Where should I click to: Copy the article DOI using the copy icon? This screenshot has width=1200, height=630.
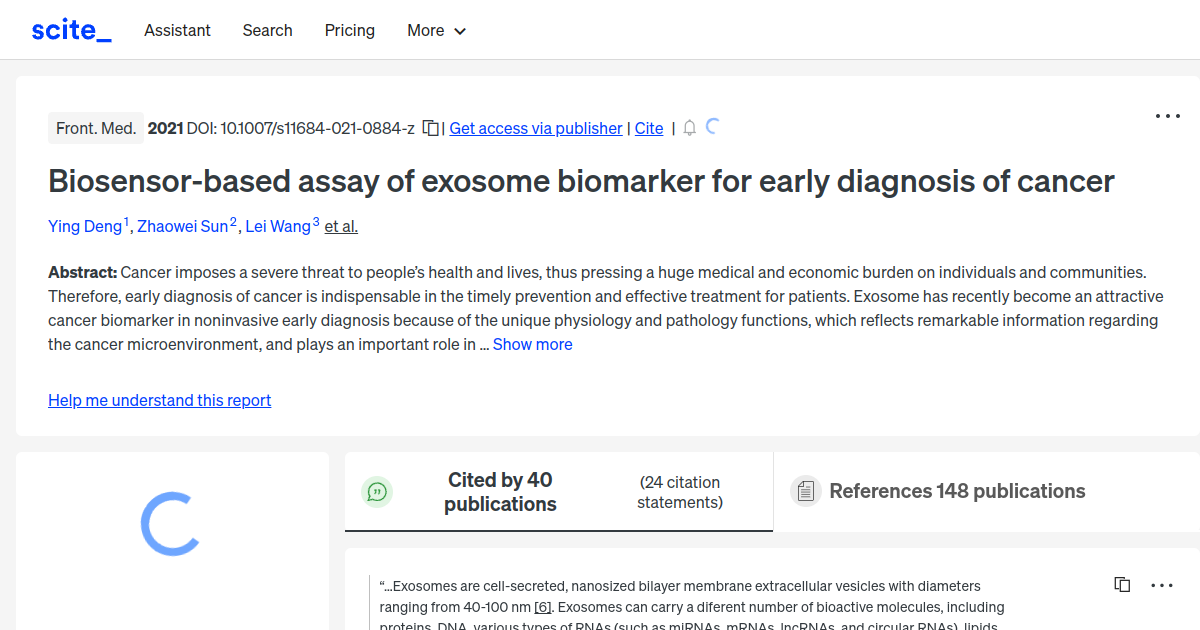tap(429, 128)
